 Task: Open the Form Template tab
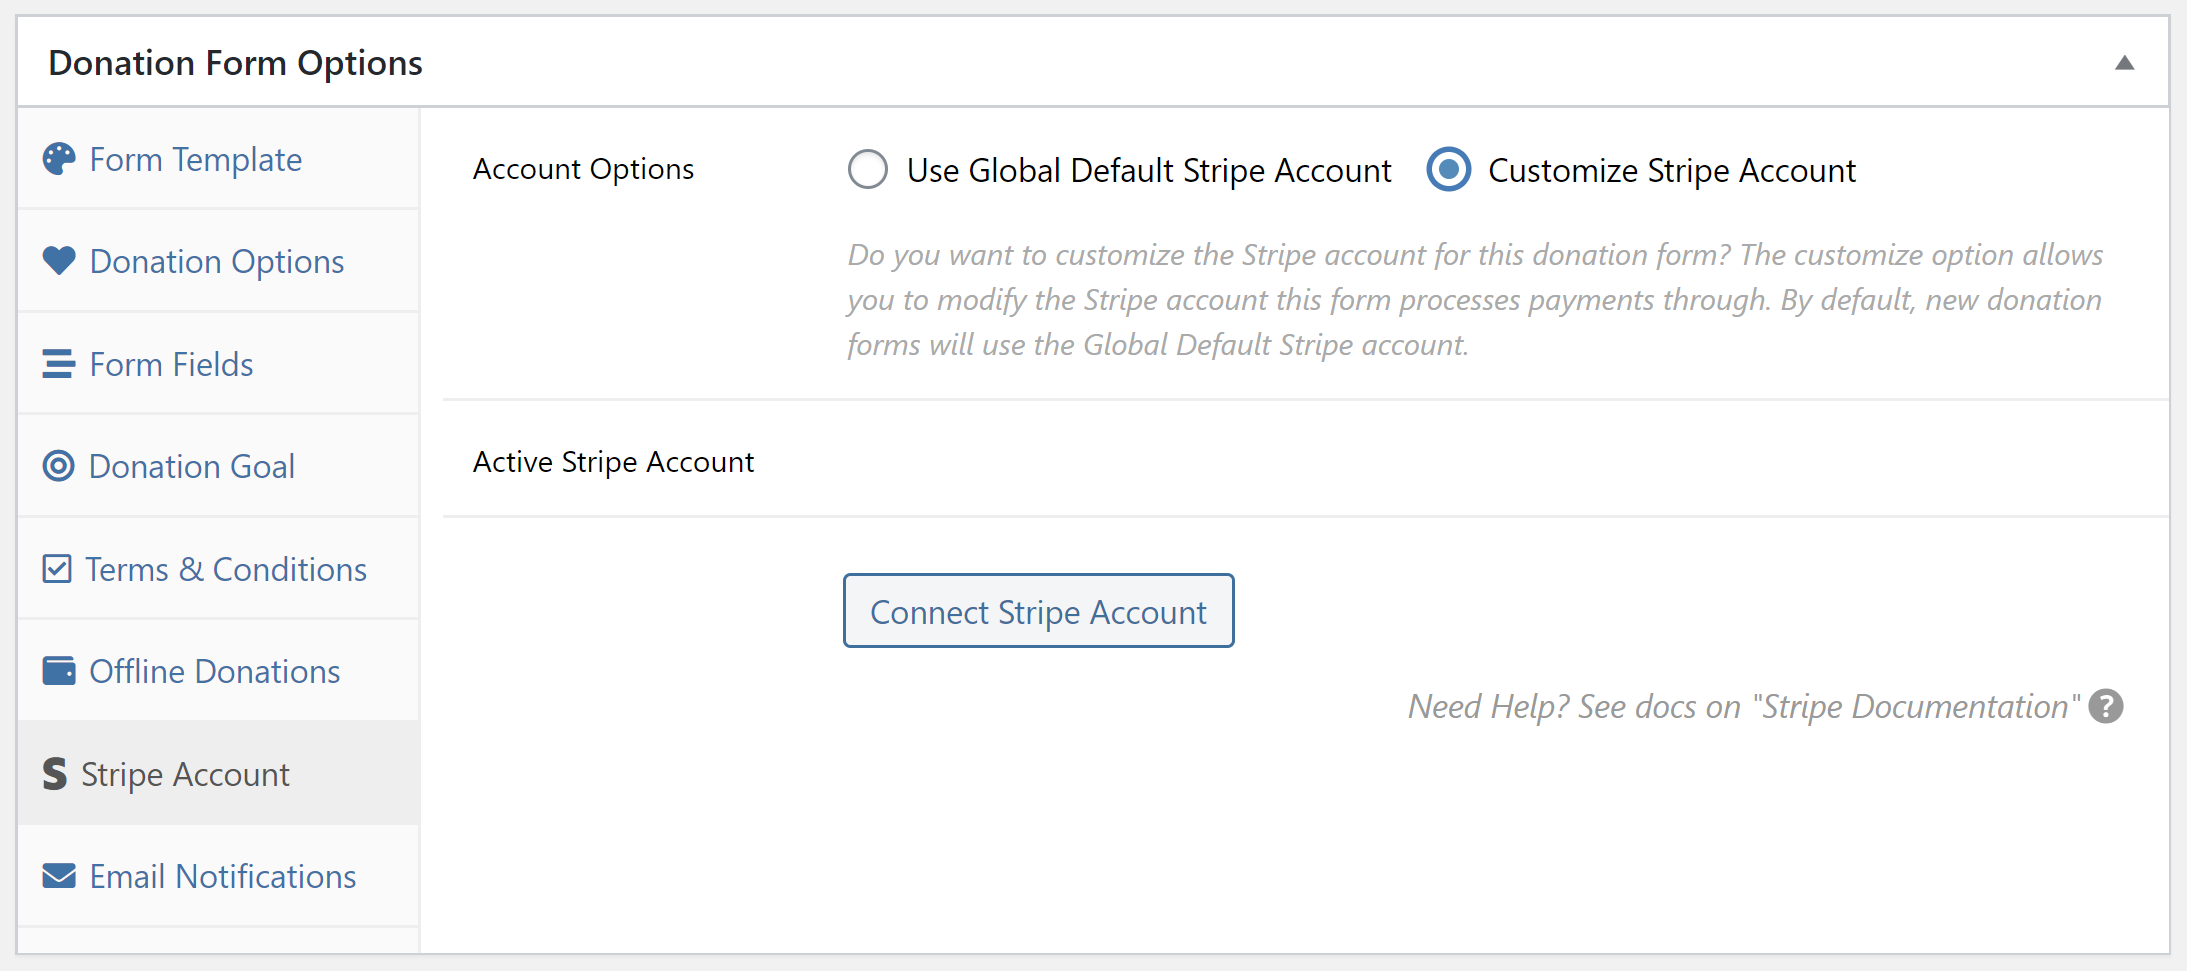[195, 159]
